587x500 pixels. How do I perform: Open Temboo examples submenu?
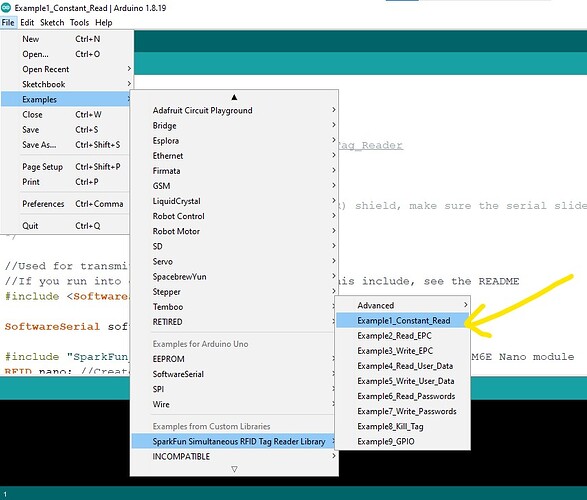234,307
